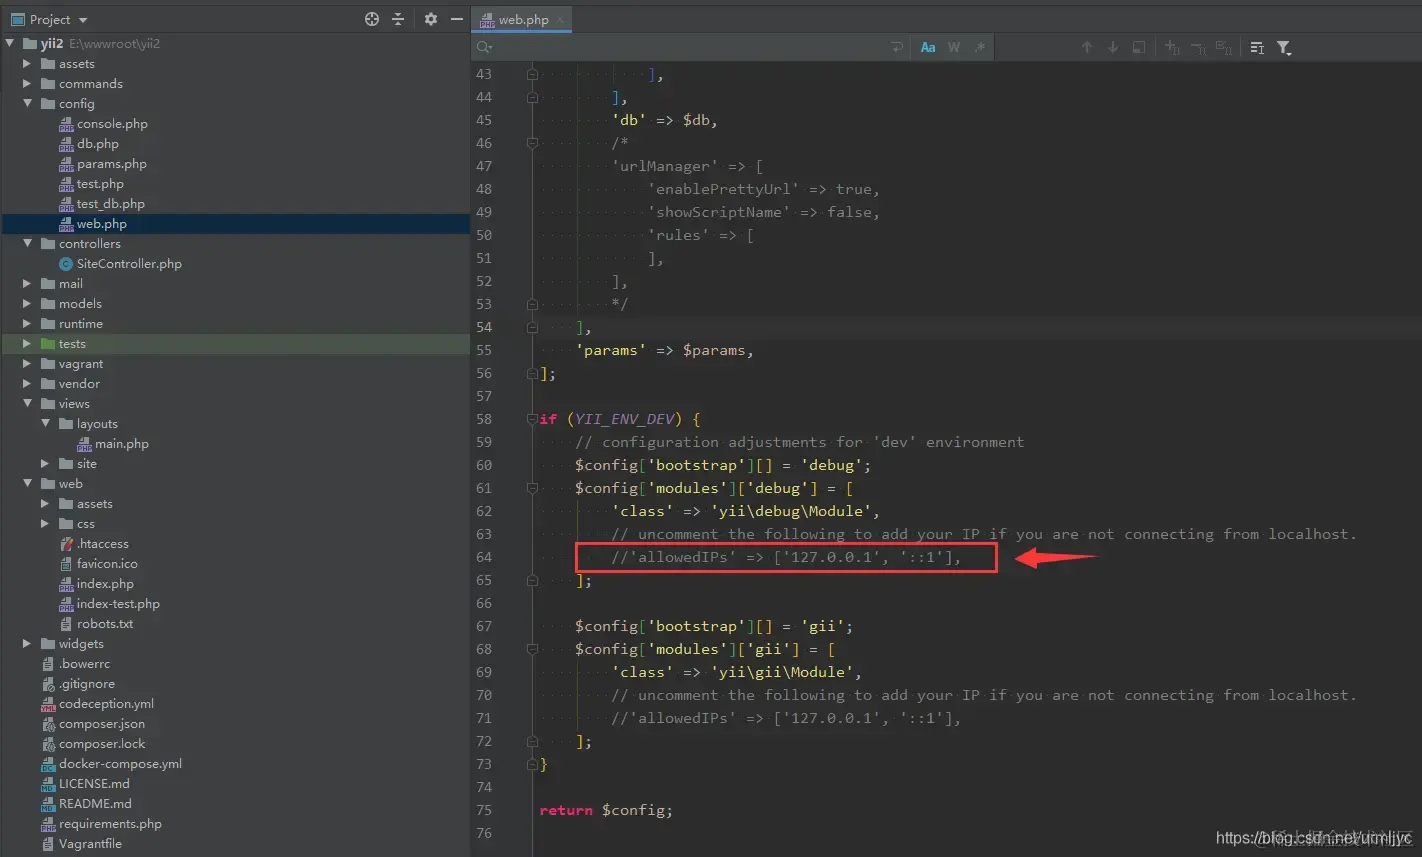Click the find bar search input field
The width and height of the screenshot is (1422, 857).
coord(690,47)
